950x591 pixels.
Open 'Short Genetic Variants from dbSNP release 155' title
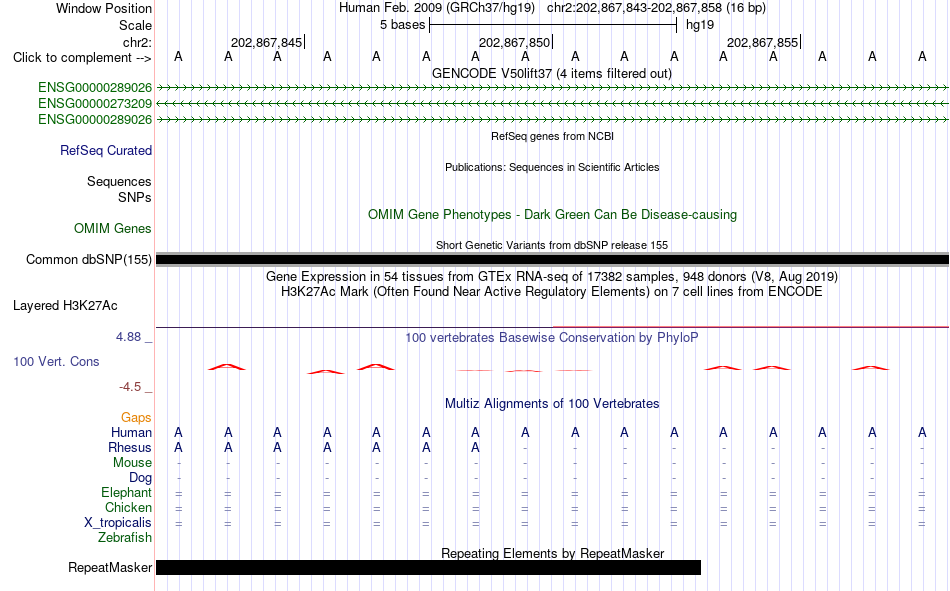pyautogui.click(x=552, y=245)
